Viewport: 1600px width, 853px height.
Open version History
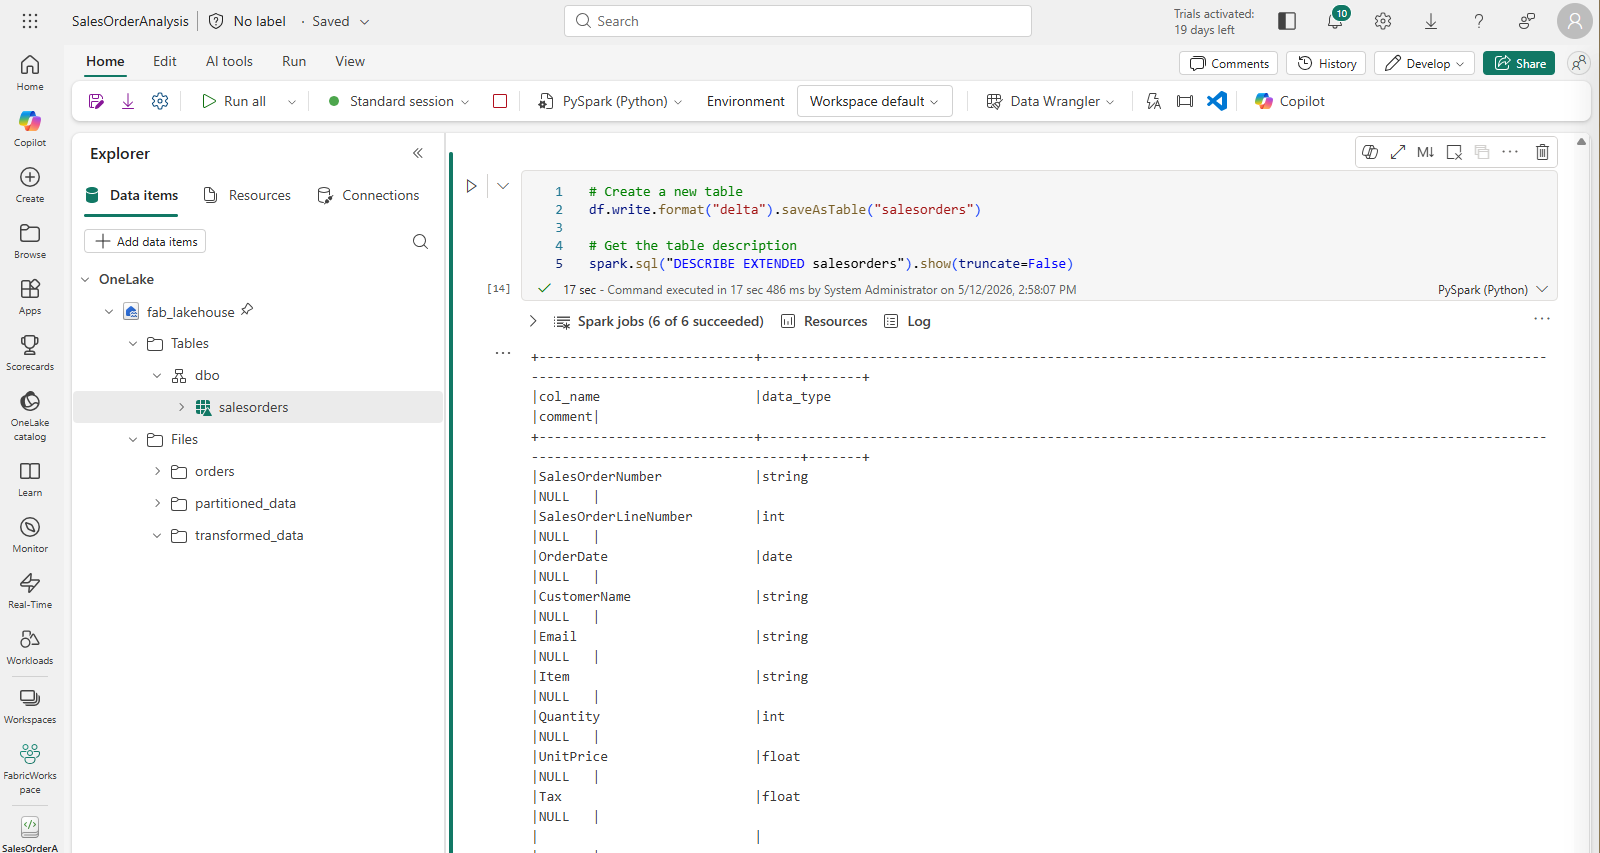click(1326, 63)
